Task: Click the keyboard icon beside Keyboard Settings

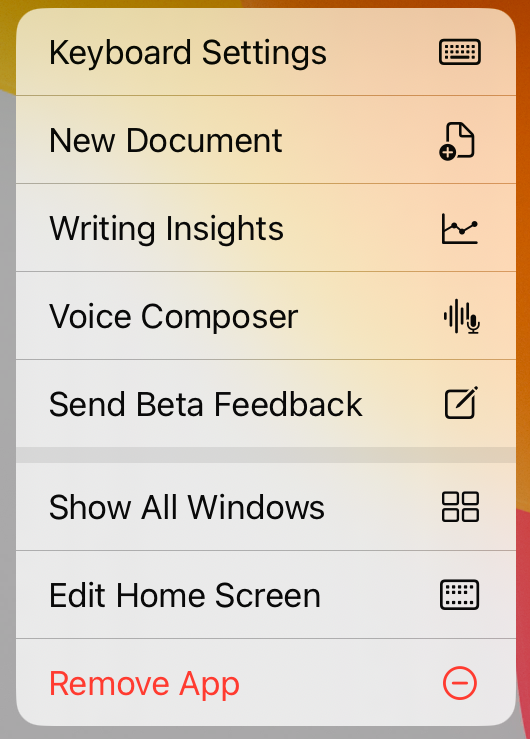Action: (x=460, y=52)
